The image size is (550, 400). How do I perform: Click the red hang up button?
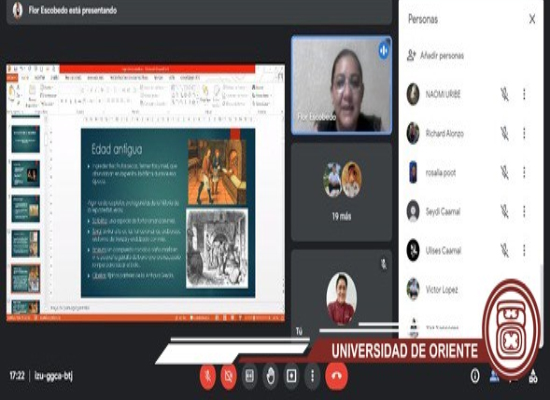coord(336,376)
